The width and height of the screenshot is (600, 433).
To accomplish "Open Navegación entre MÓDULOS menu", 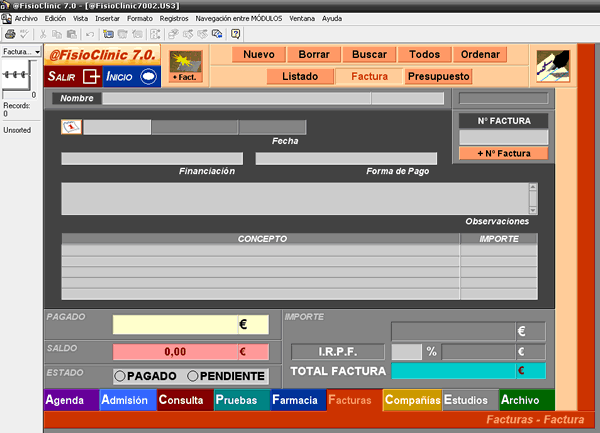I will [x=239, y=18].
